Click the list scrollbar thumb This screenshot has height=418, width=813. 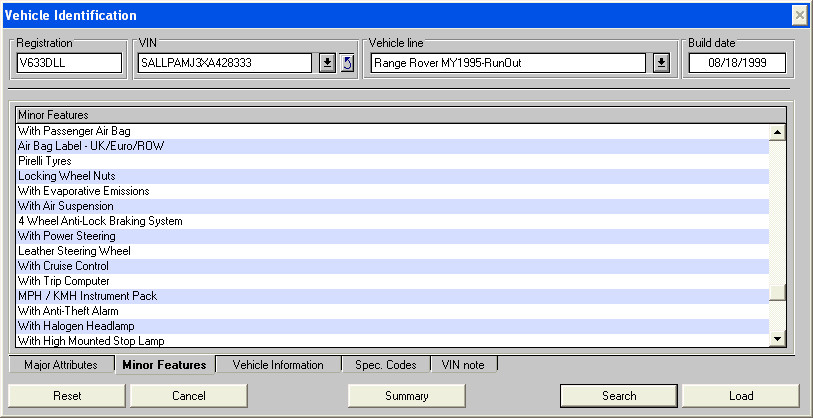(x=777, y=292)
